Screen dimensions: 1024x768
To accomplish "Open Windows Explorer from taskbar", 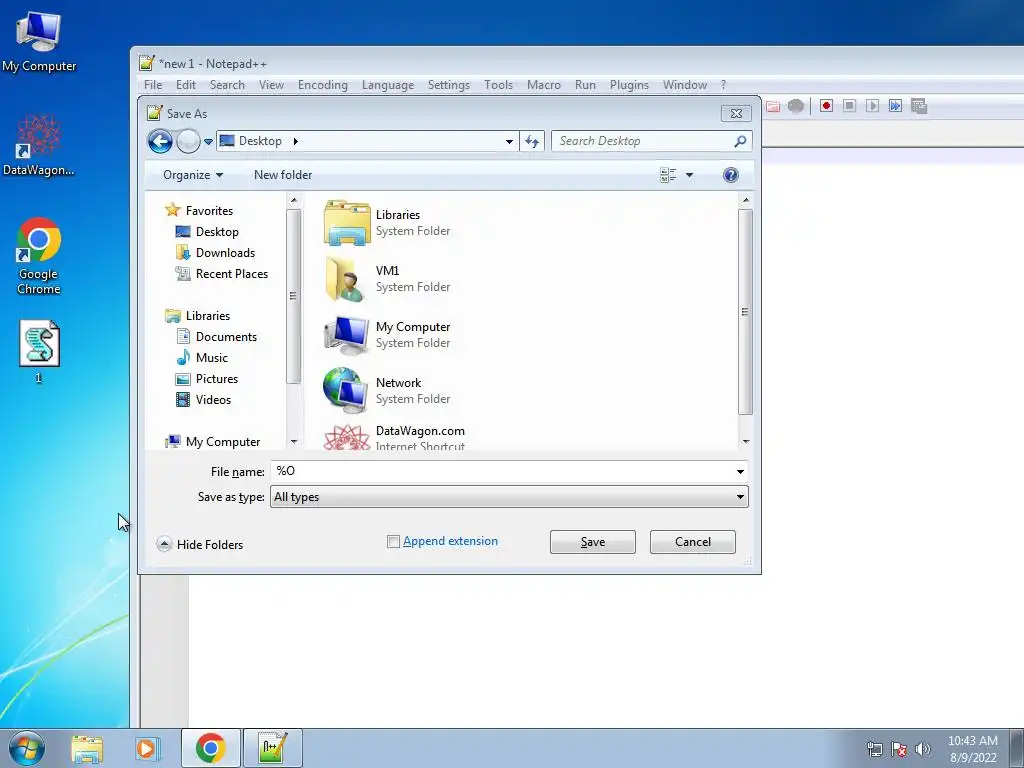I will click(x=87, y=748).
